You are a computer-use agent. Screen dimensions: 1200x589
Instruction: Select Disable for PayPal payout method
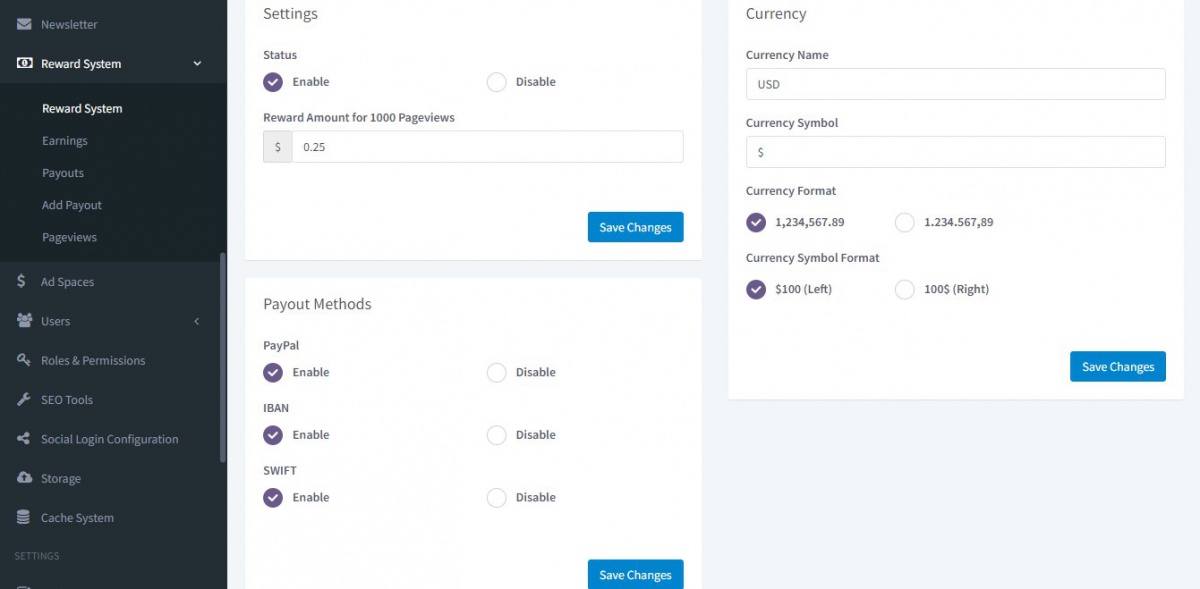497,373
